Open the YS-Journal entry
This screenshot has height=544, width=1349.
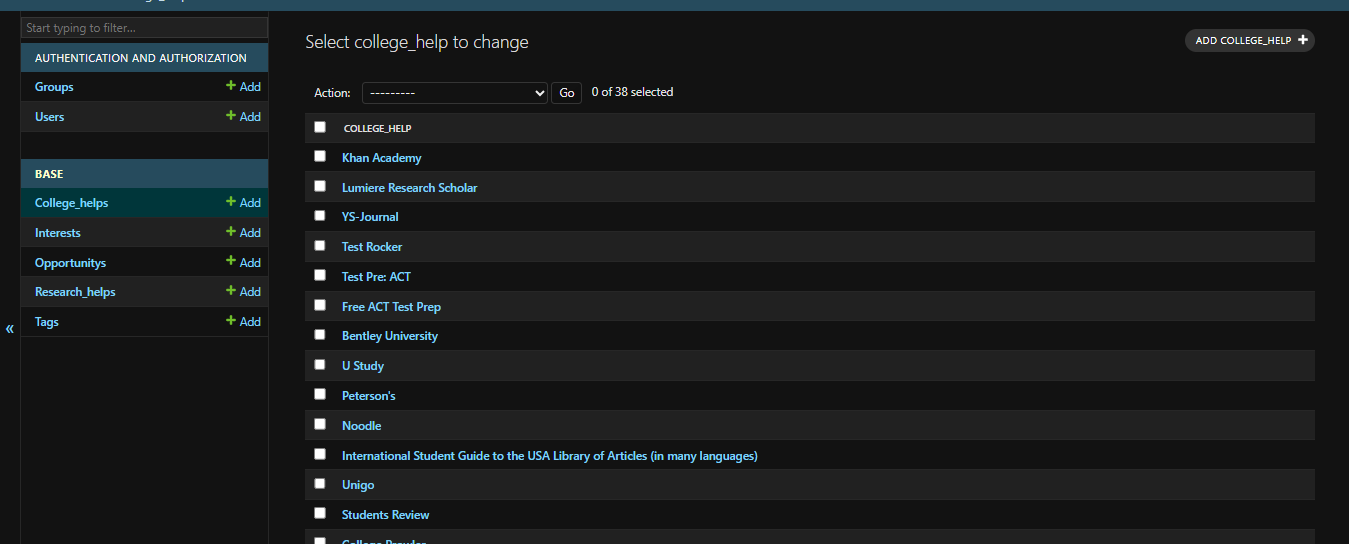[x=370, y=217]
